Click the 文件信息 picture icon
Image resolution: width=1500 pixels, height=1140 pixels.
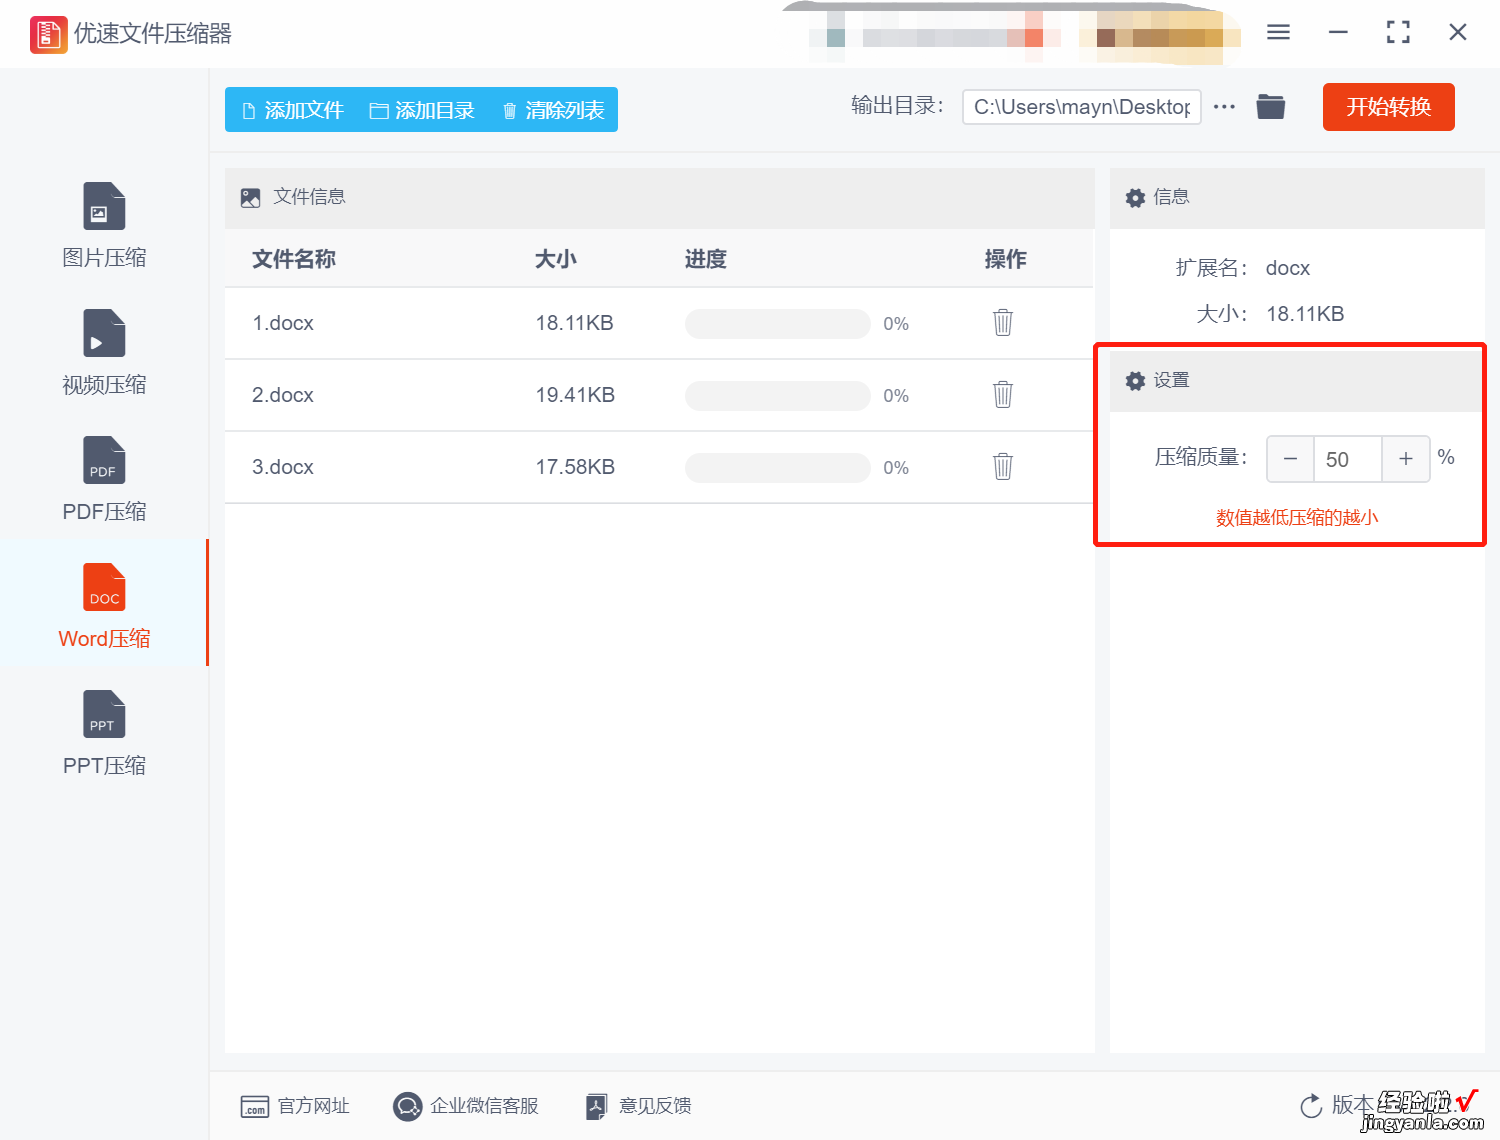click(251, 198)
